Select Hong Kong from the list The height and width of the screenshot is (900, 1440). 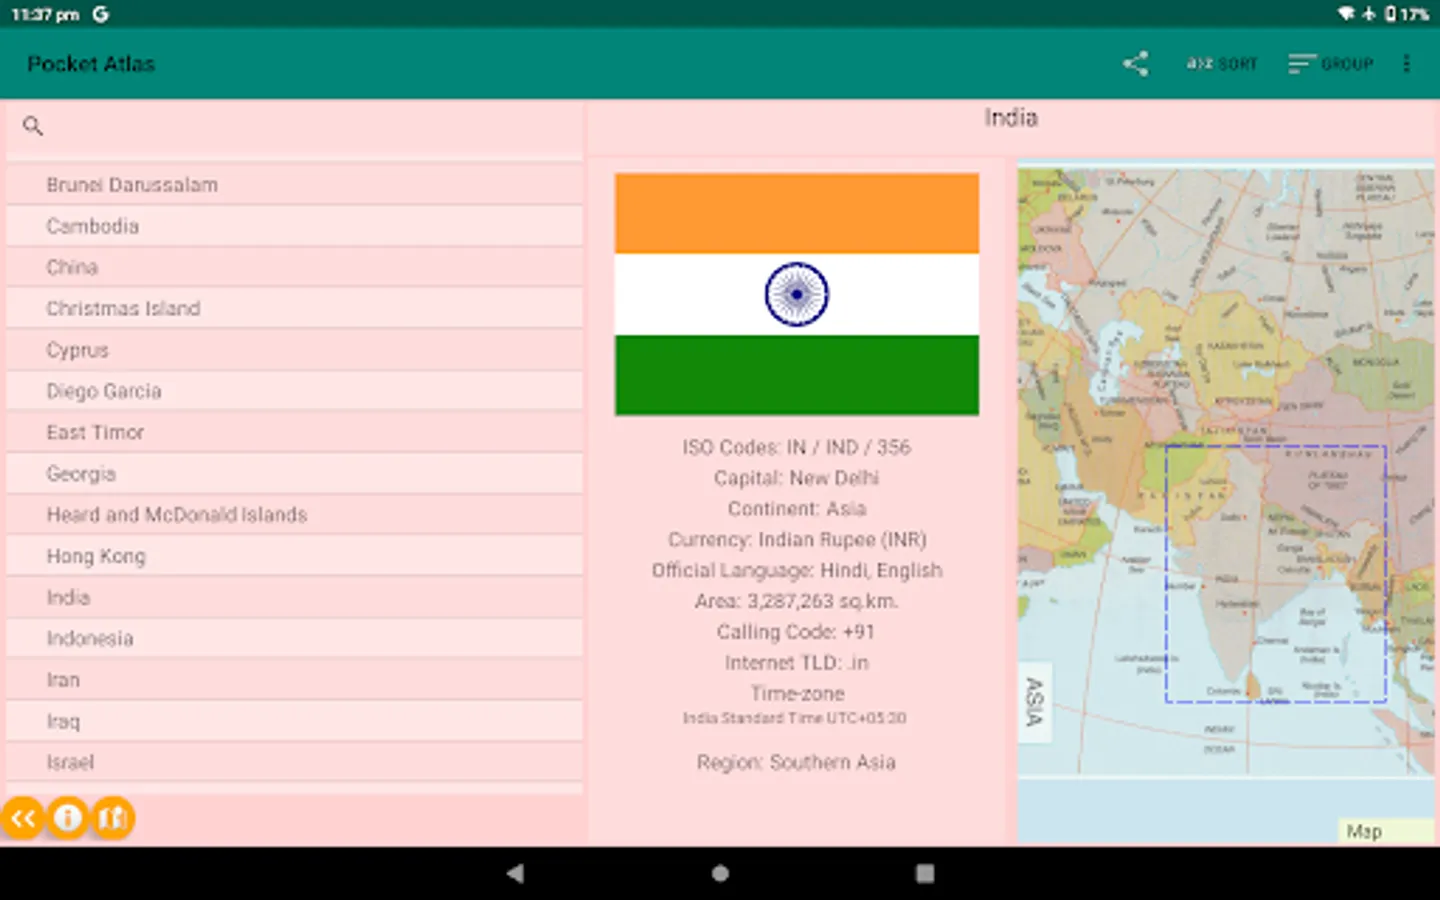click(x=295, y=556)
